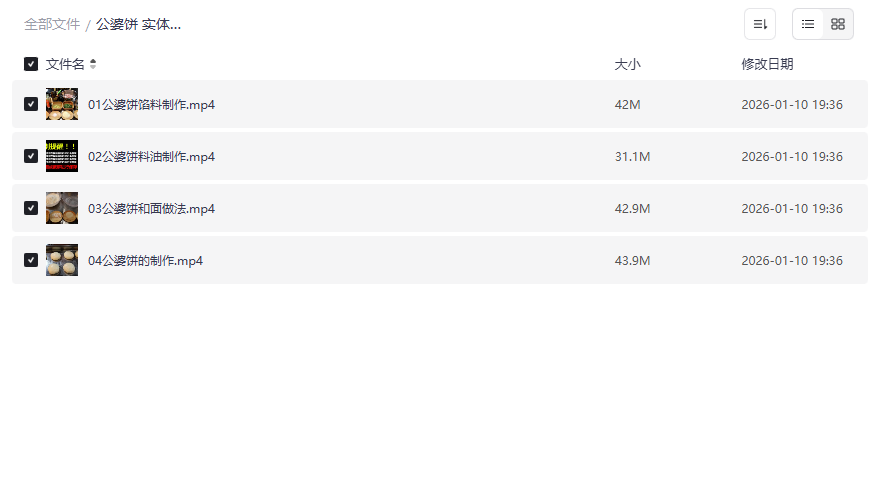Open thumbnail of 01公婆饼馅料制作.mp4

[x=62, y=104]
